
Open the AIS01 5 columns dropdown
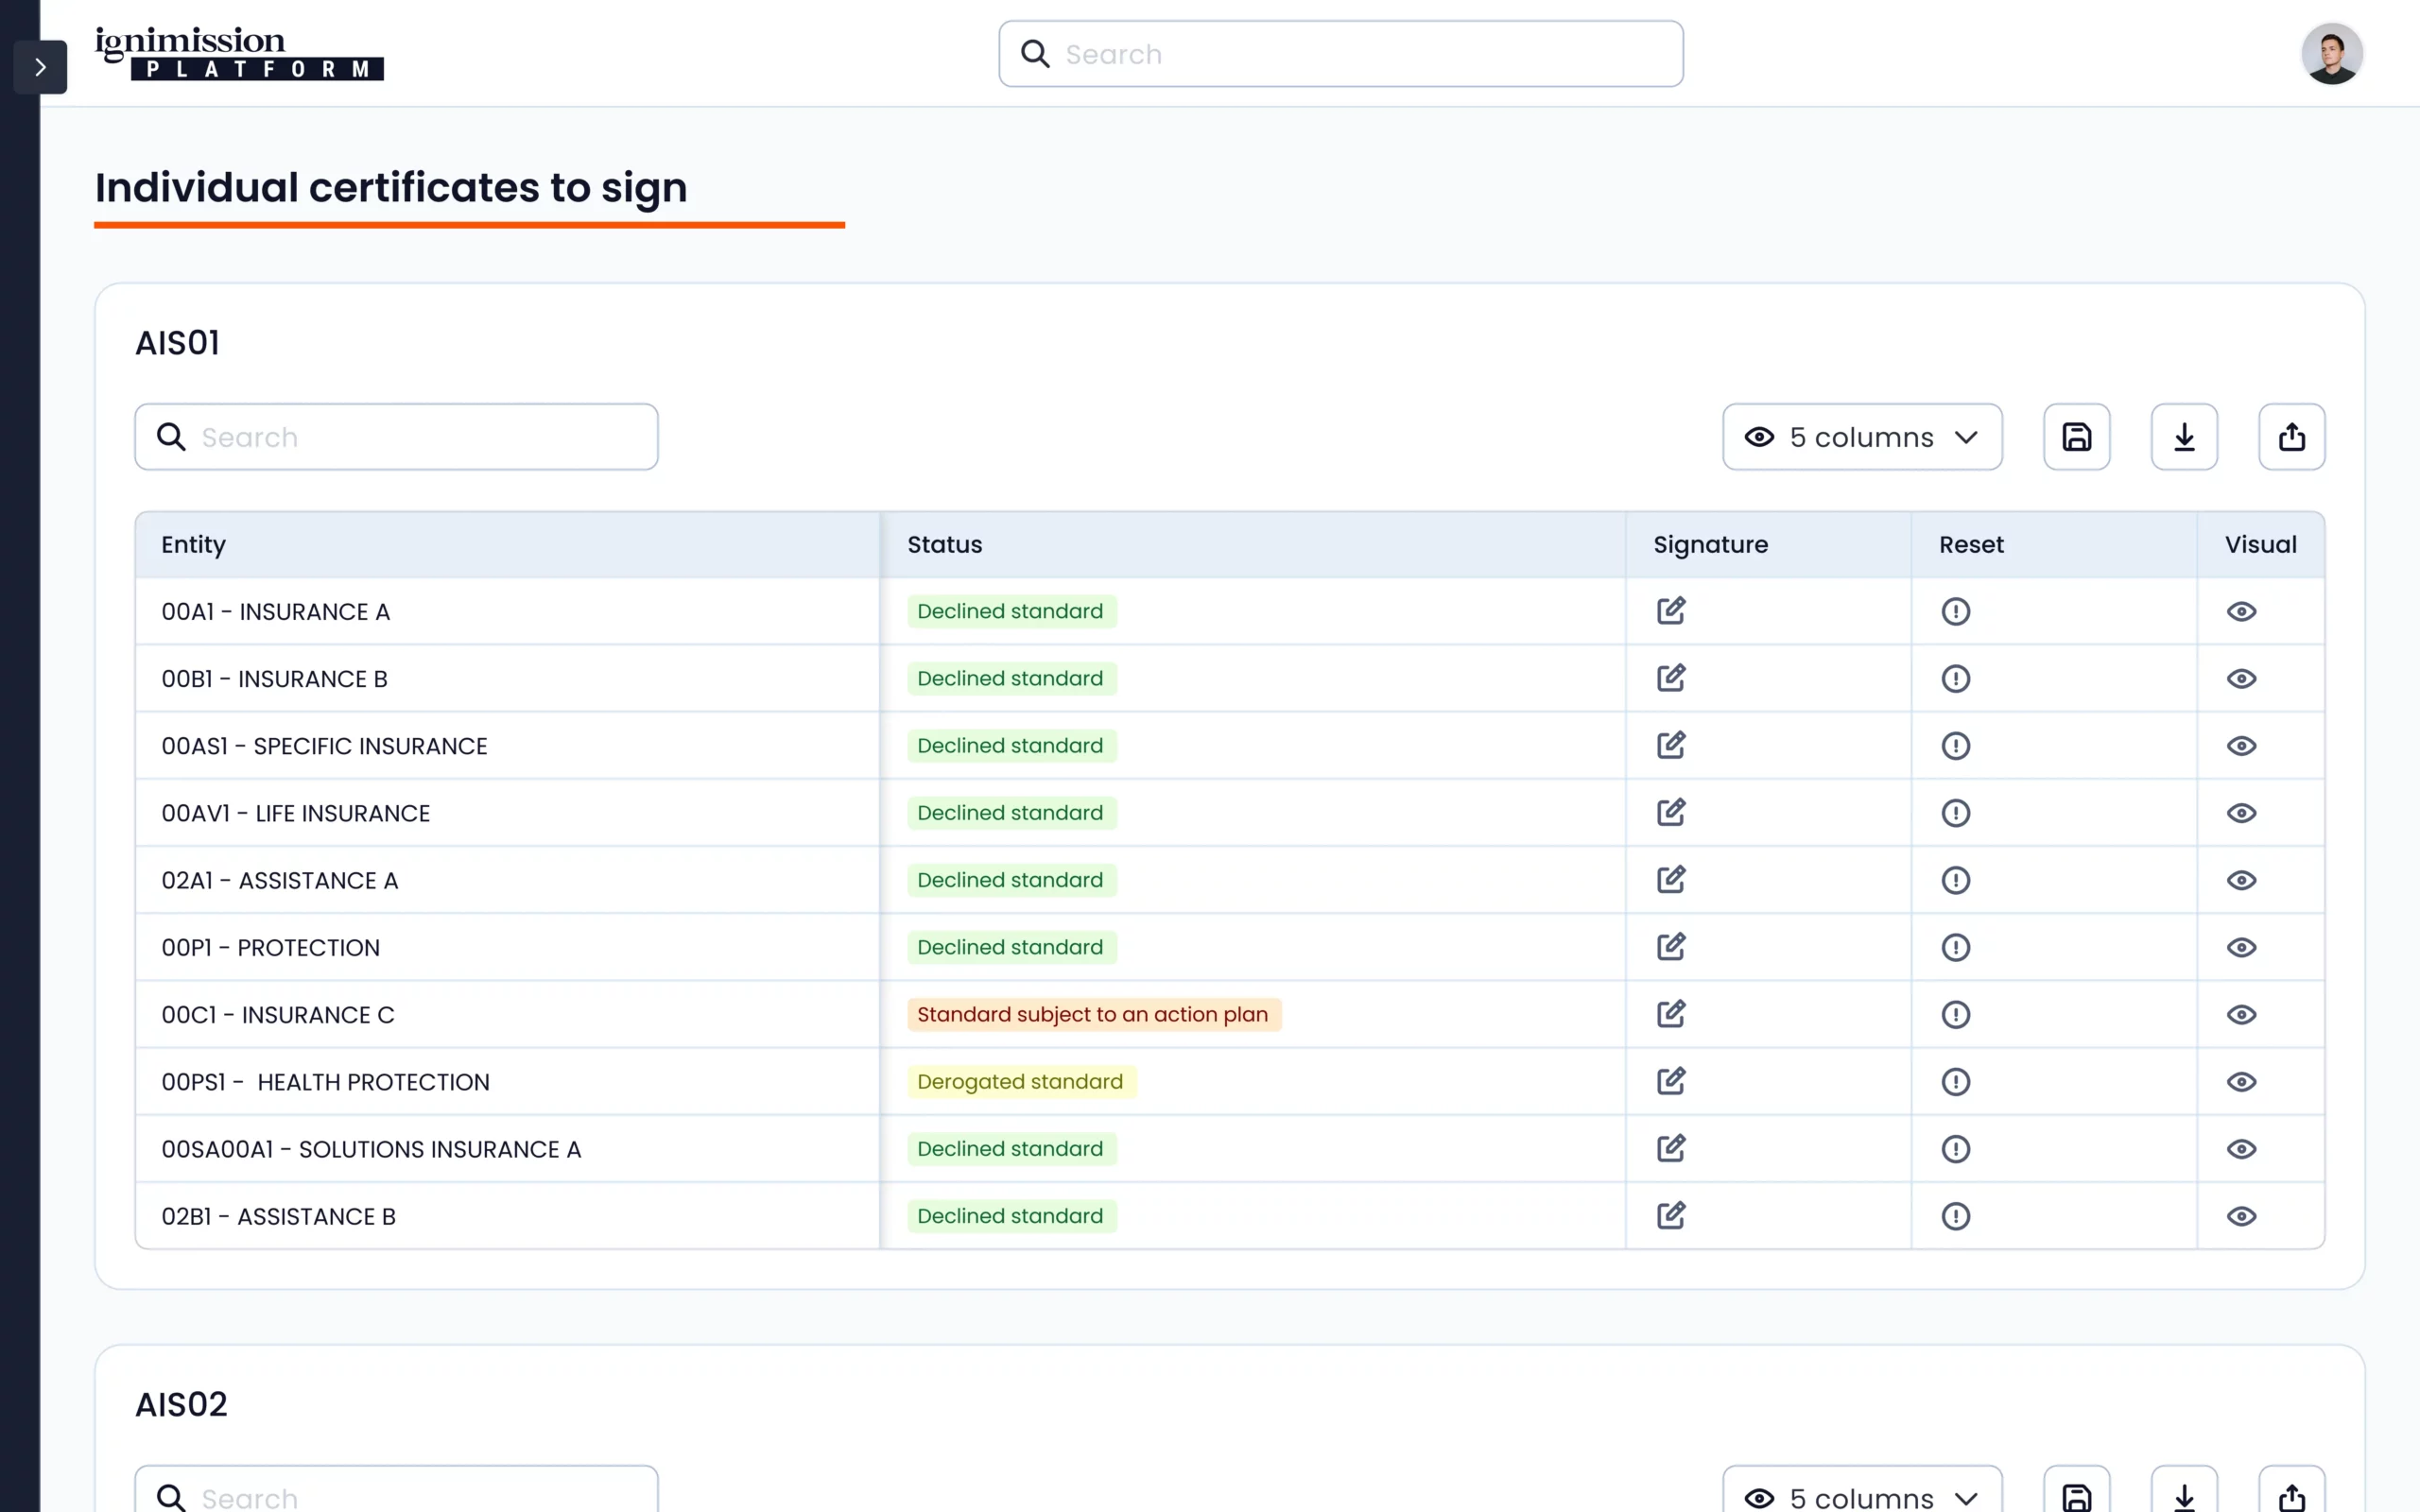pyautogui.click(x=1862, y=437)
